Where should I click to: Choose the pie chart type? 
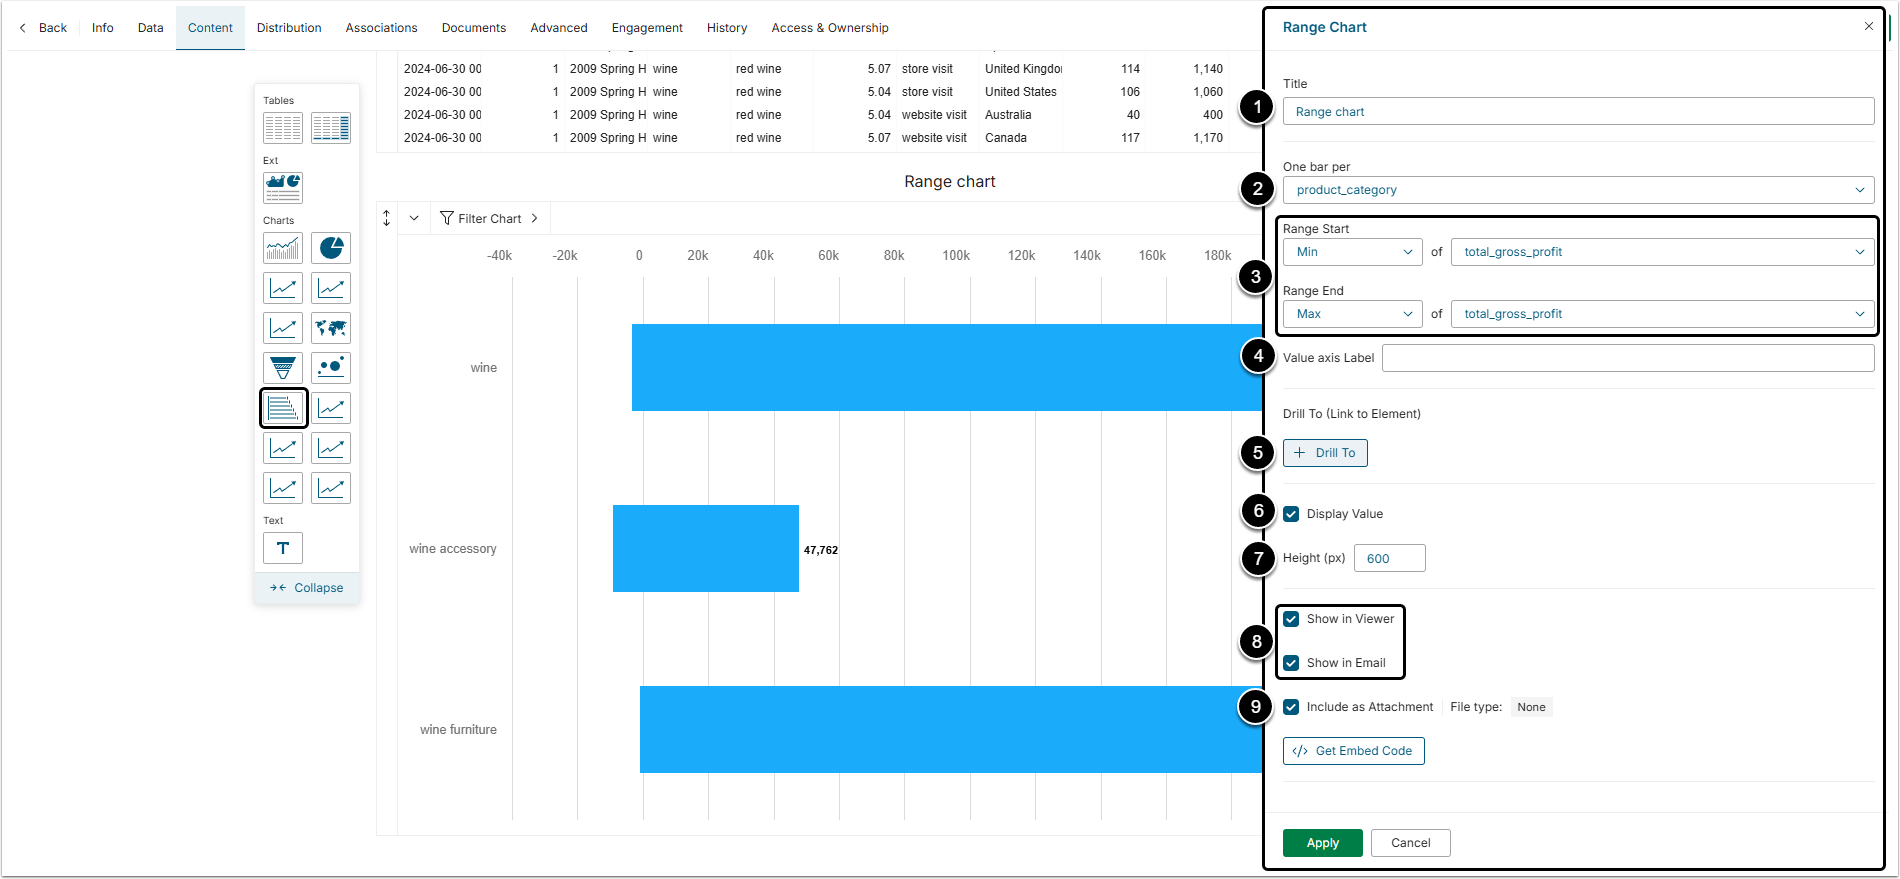[331, 248]
